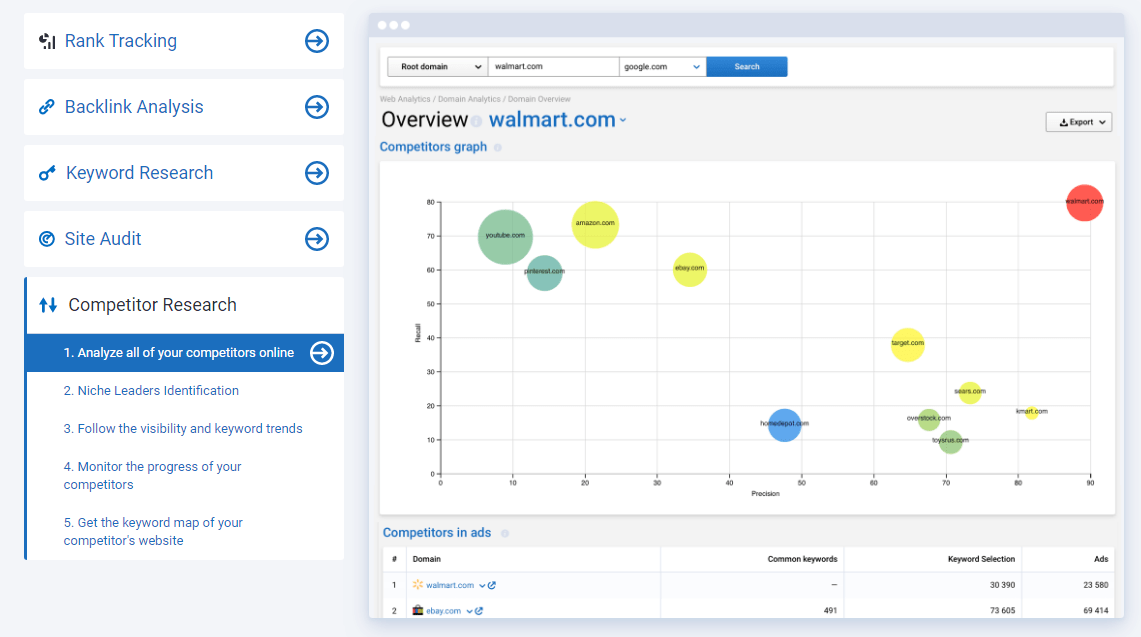Open the Rank Tracking menu section
The height and width of the screenshot is (637, 1141).
pyautogui.click(x=184, y=41)
